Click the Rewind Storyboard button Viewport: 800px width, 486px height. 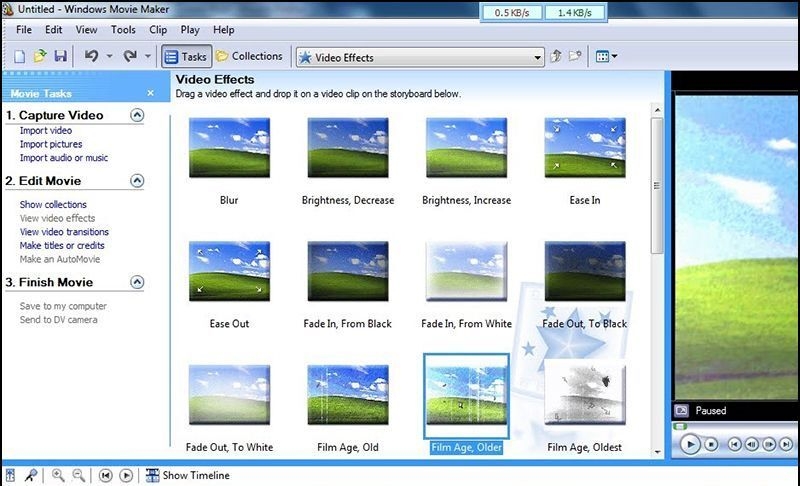click(x=106, y=476)
